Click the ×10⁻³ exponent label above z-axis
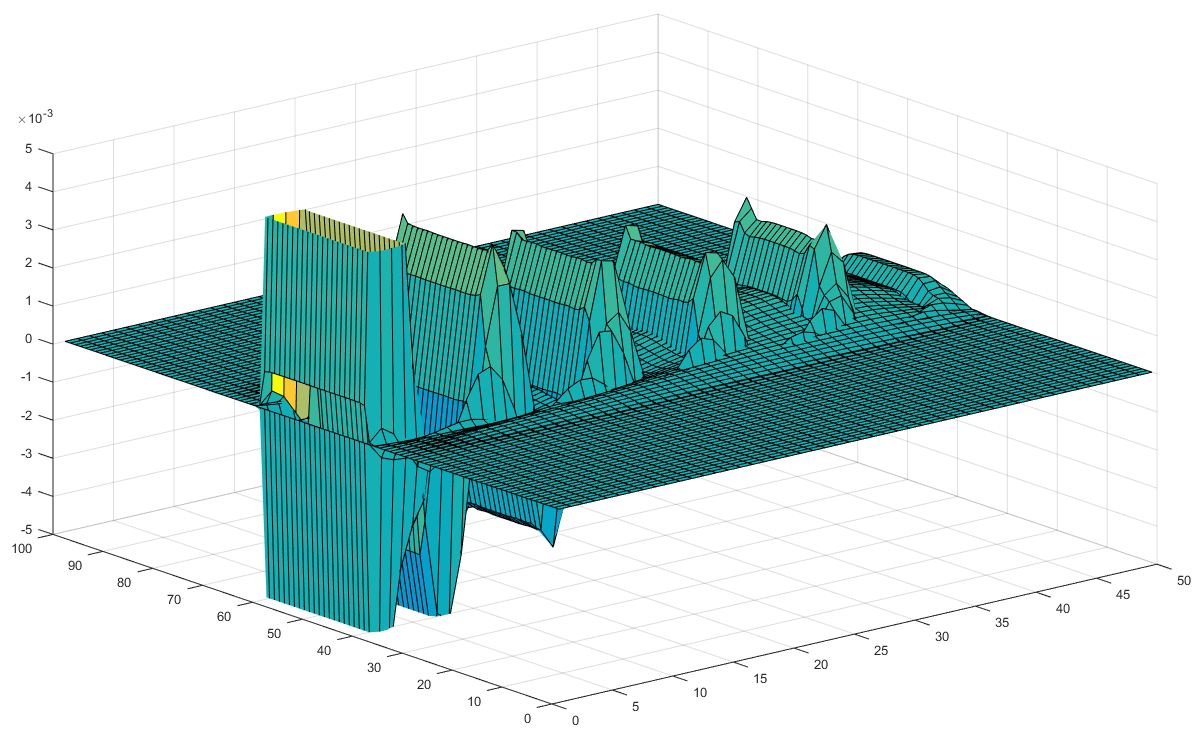Viewport: 1202px width, 735px height. (x=35, y=119)
